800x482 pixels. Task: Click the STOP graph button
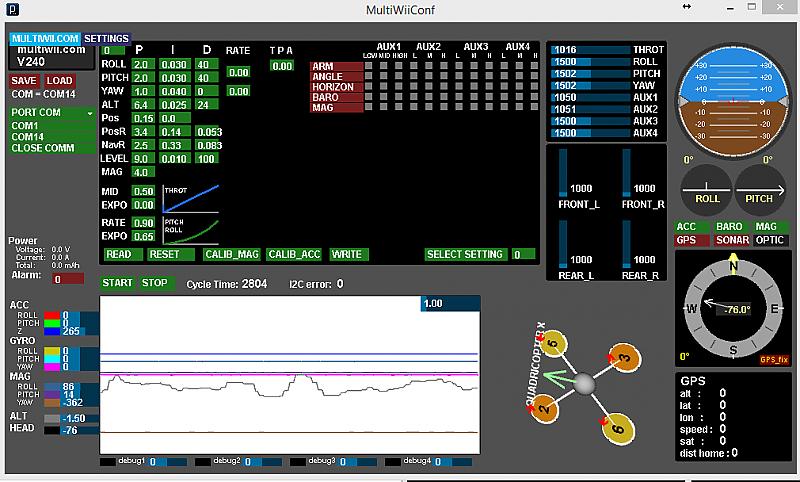tap(156, 283)
